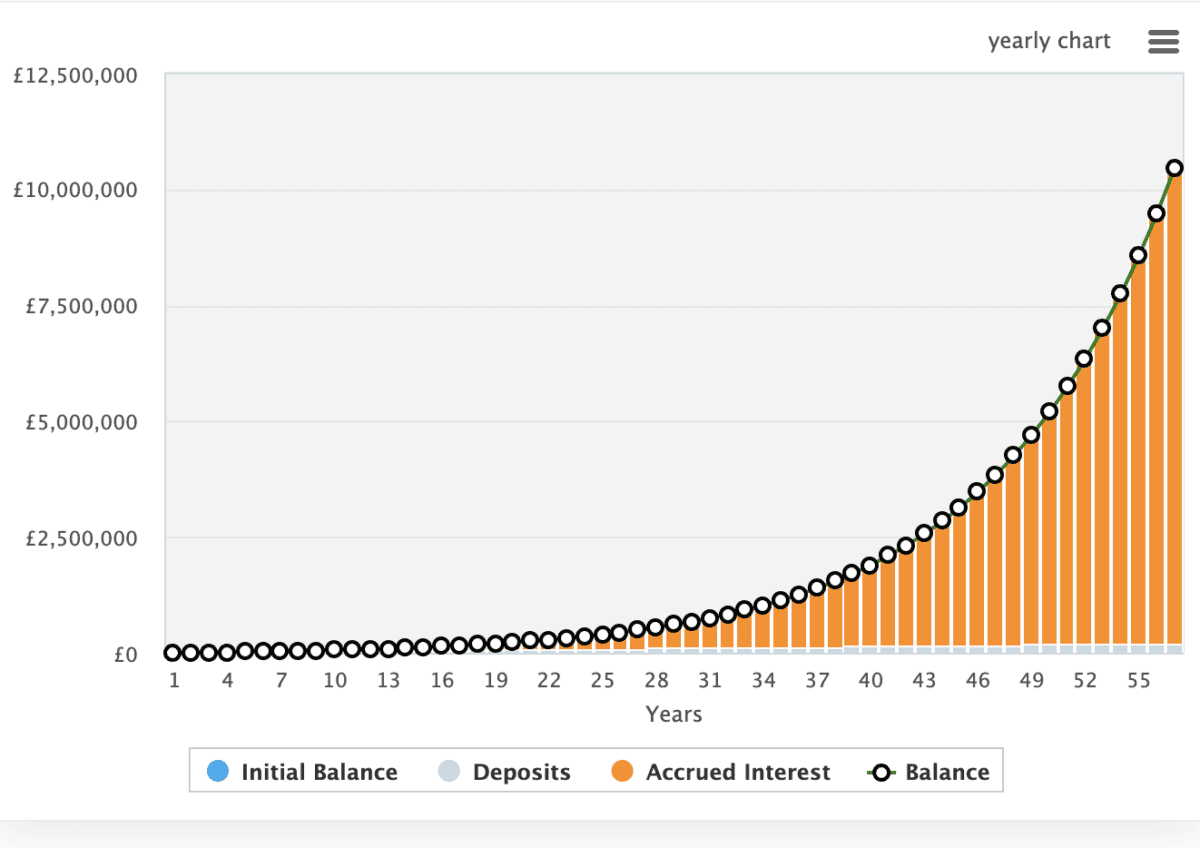Click the year 19 axis label
Viewport: 1200px width, 848px height.
click(495, 680)
